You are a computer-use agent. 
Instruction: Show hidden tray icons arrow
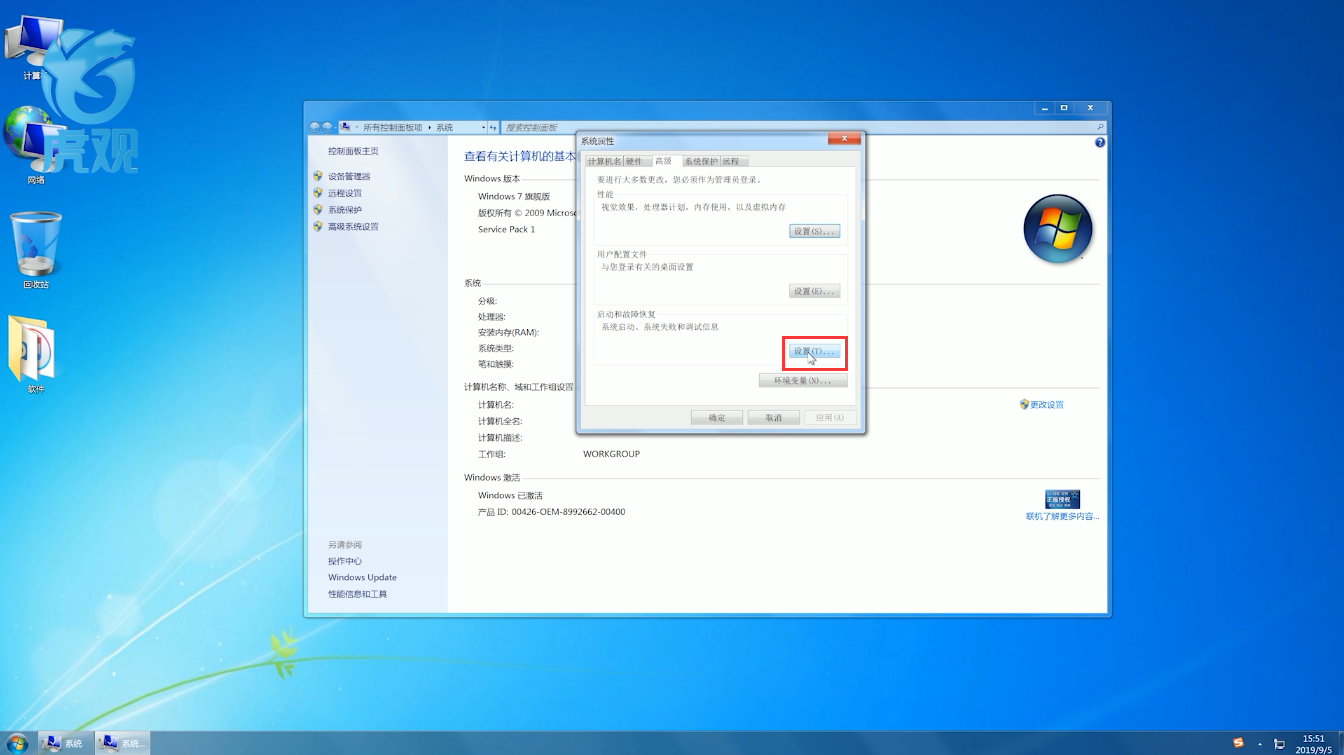(x=1260, y=744)
